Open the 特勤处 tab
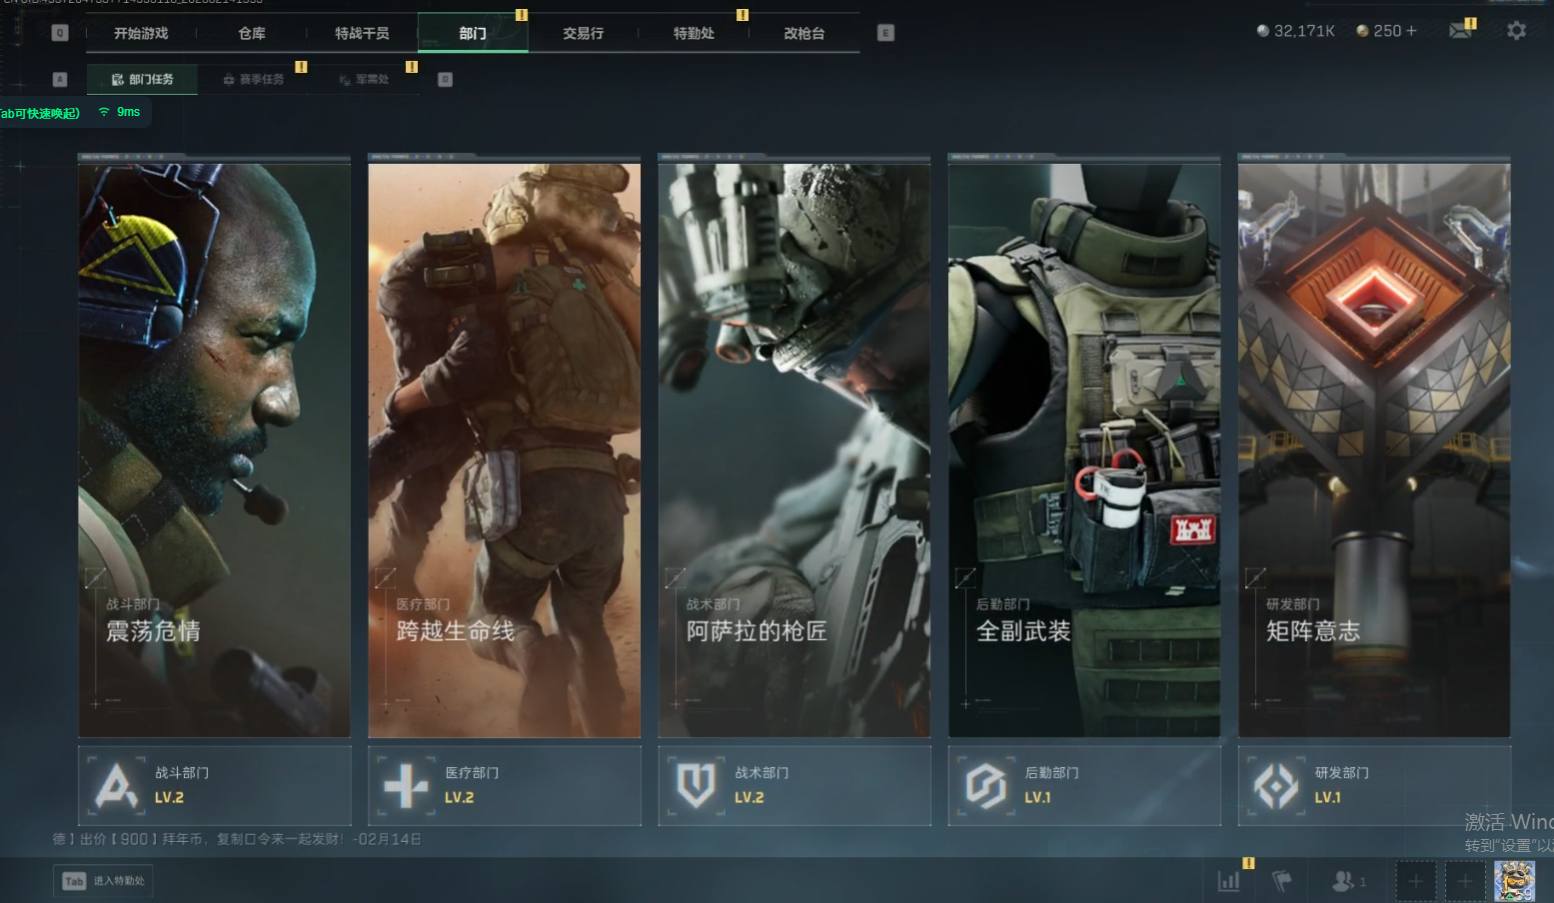 tap(694, 33)
